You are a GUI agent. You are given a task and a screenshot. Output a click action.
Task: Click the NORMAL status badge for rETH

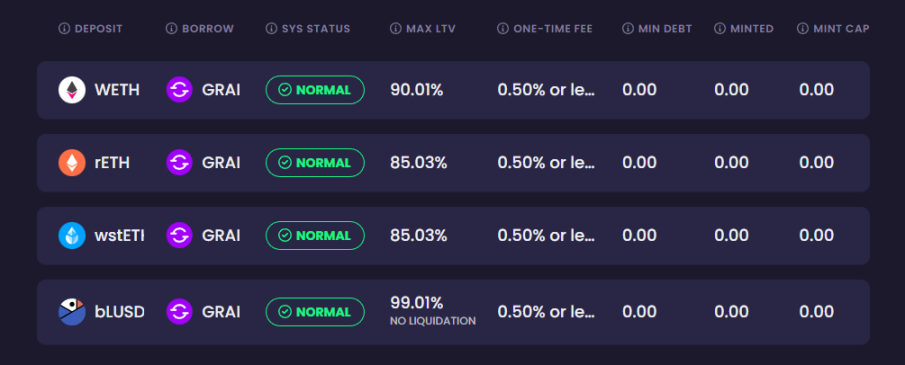[x=315, y=163]
